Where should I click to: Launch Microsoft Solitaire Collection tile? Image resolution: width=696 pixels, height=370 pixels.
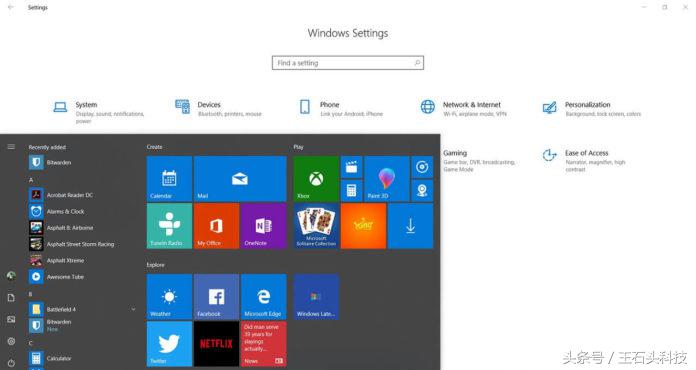point(316,226)
